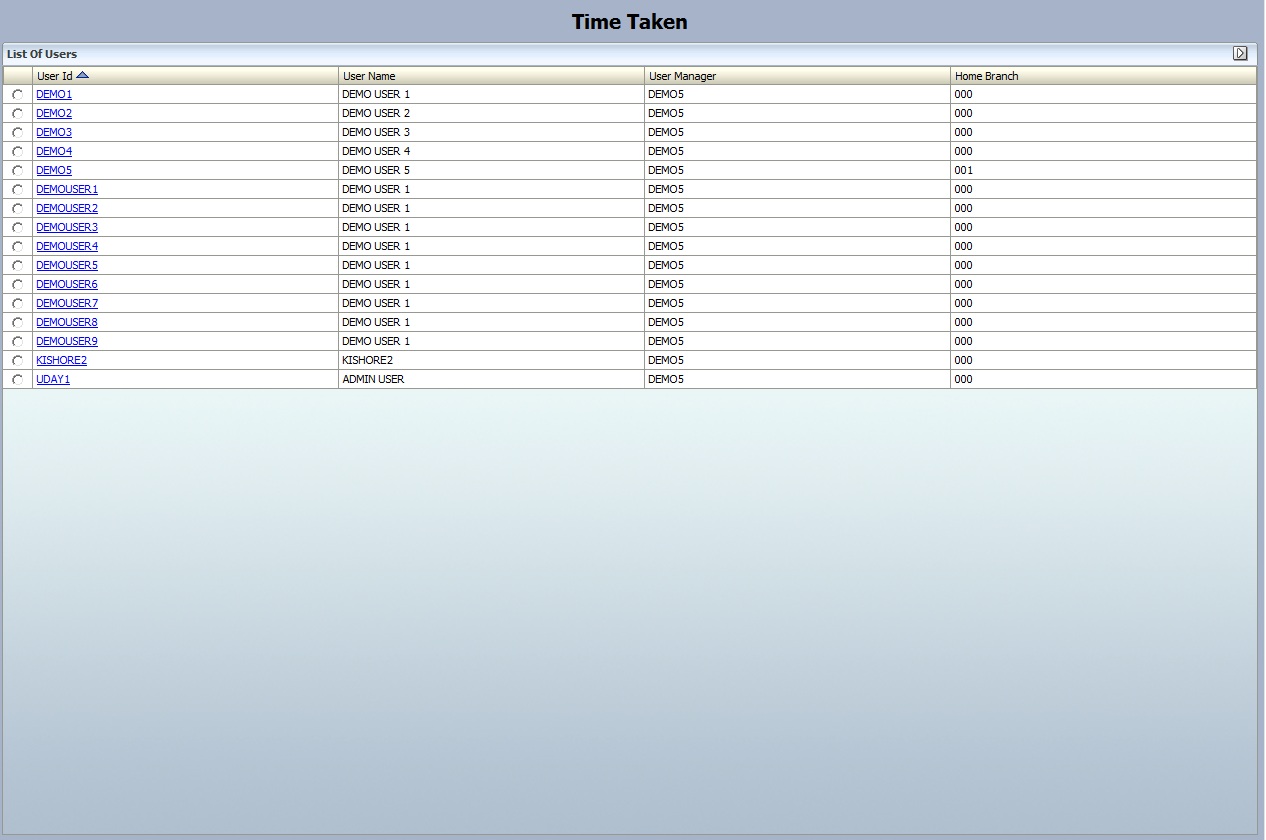Choose the DEMOUSER8 row radio button

point(18,323)
